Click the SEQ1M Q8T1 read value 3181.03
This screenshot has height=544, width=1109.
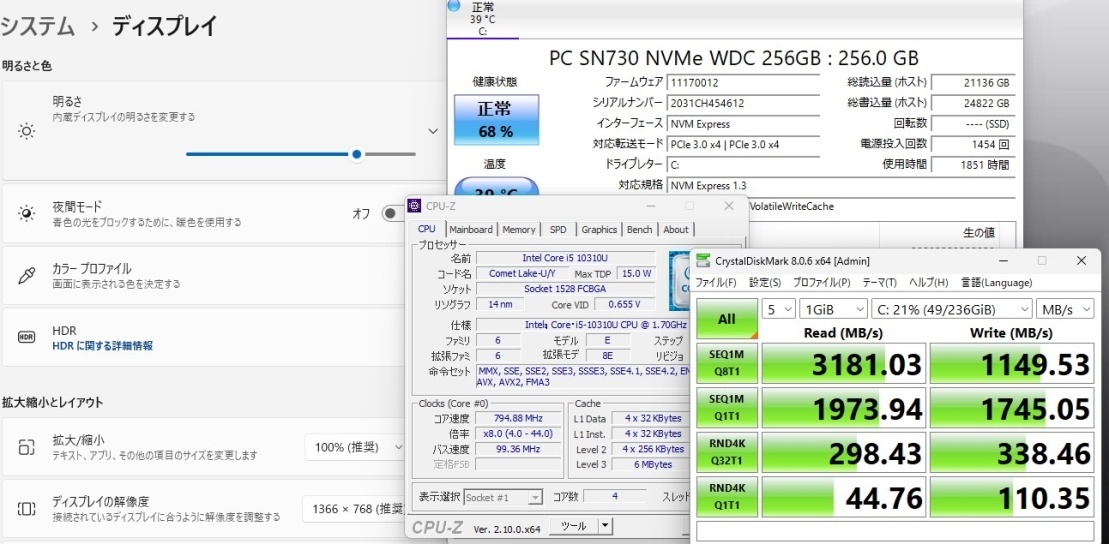(844, 364)
